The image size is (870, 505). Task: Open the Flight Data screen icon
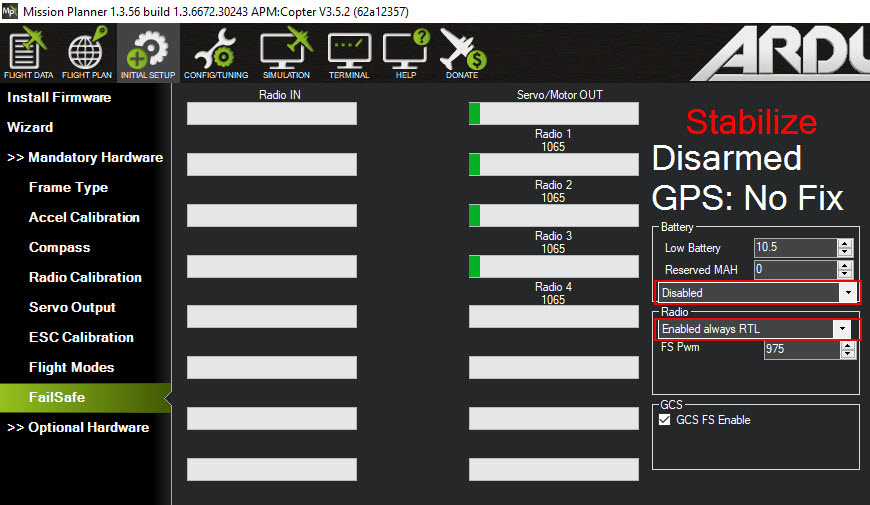pyautogui.click(x=30, y=54)
